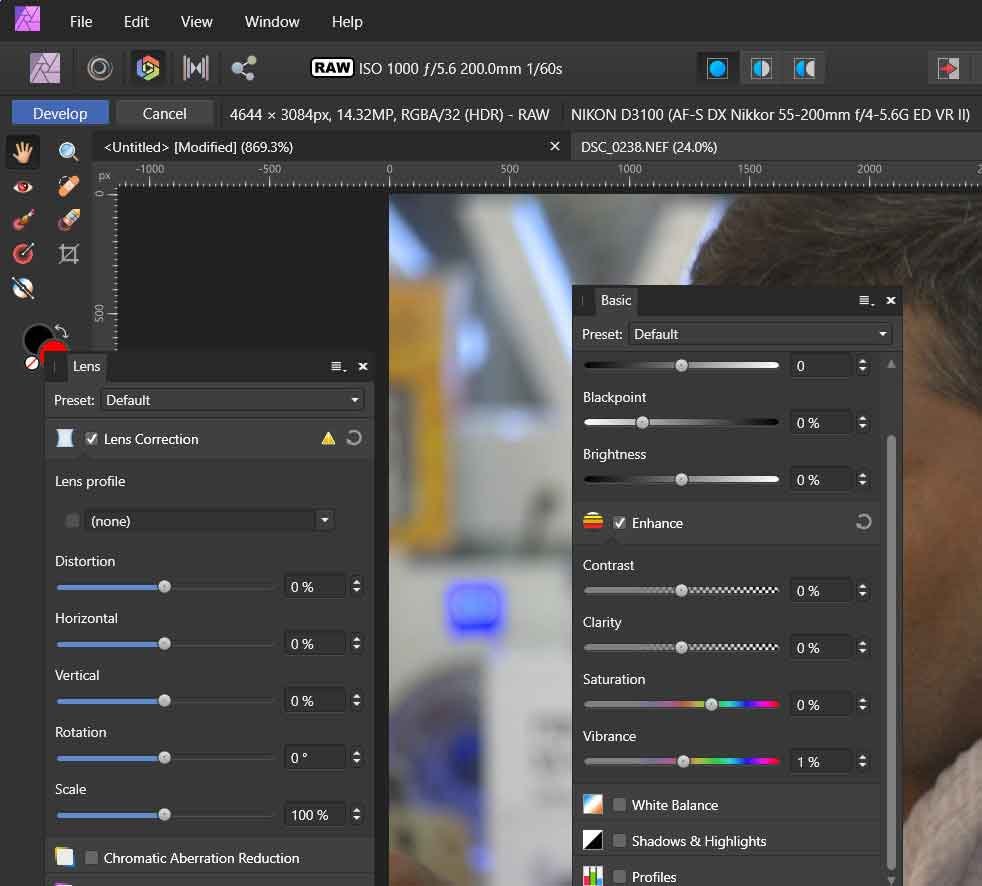The image size is (982, 886).
Task: Switch to the Tone Mapping persona
Action: [x=195, y=68]
